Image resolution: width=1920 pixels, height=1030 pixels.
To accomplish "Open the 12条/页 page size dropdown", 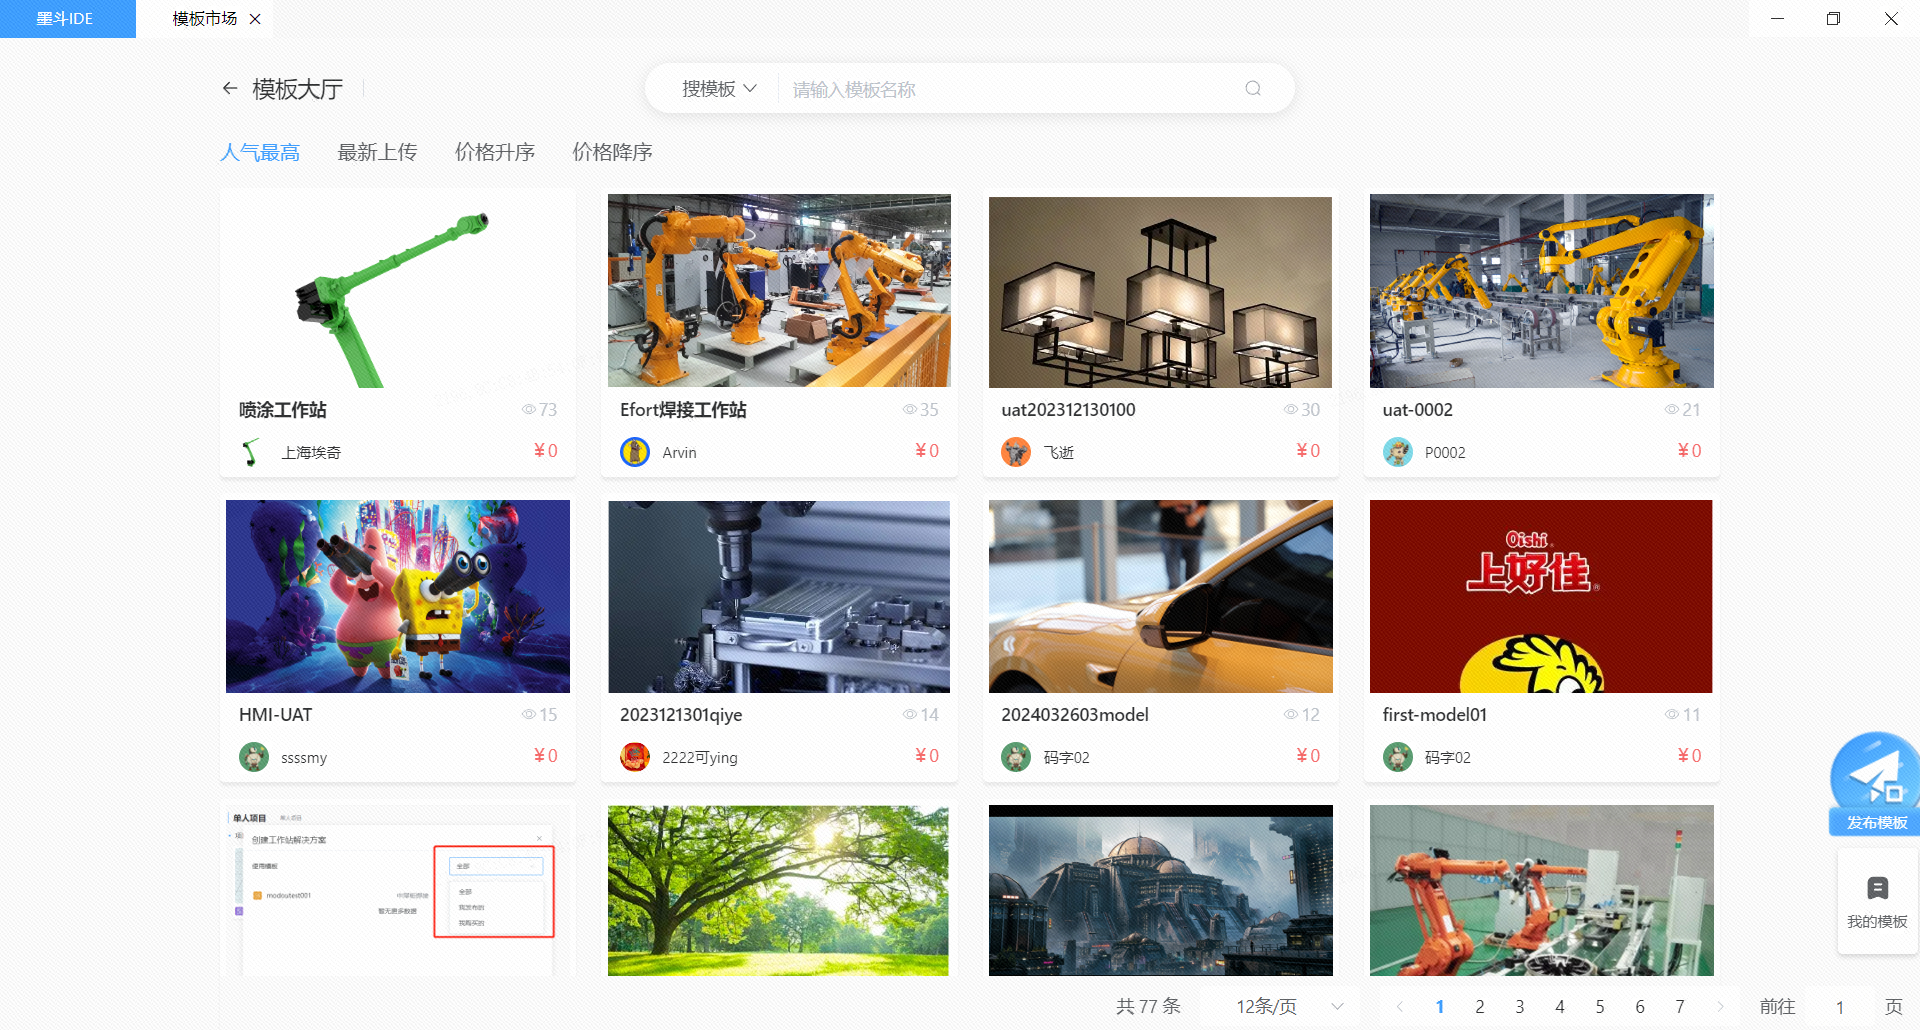I will pos(1288,1006).
